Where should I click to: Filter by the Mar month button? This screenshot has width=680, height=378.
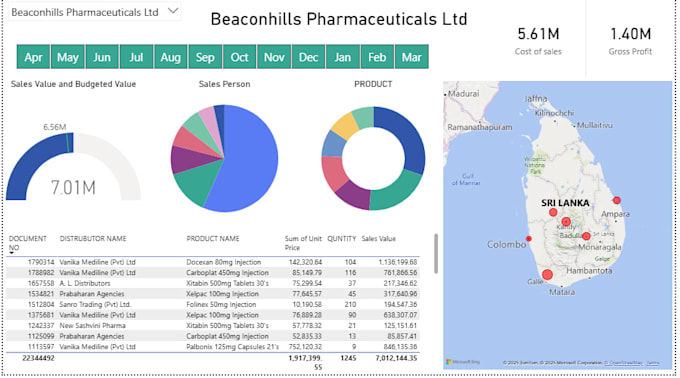click(412, 57)
